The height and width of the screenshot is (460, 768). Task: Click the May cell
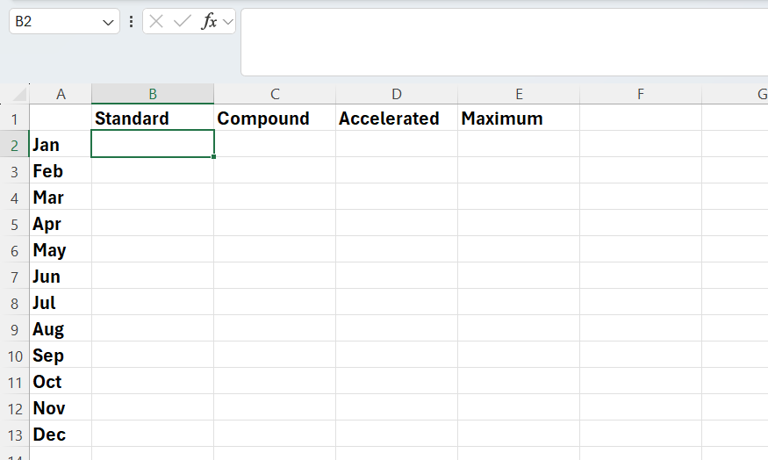pos(61,250)
